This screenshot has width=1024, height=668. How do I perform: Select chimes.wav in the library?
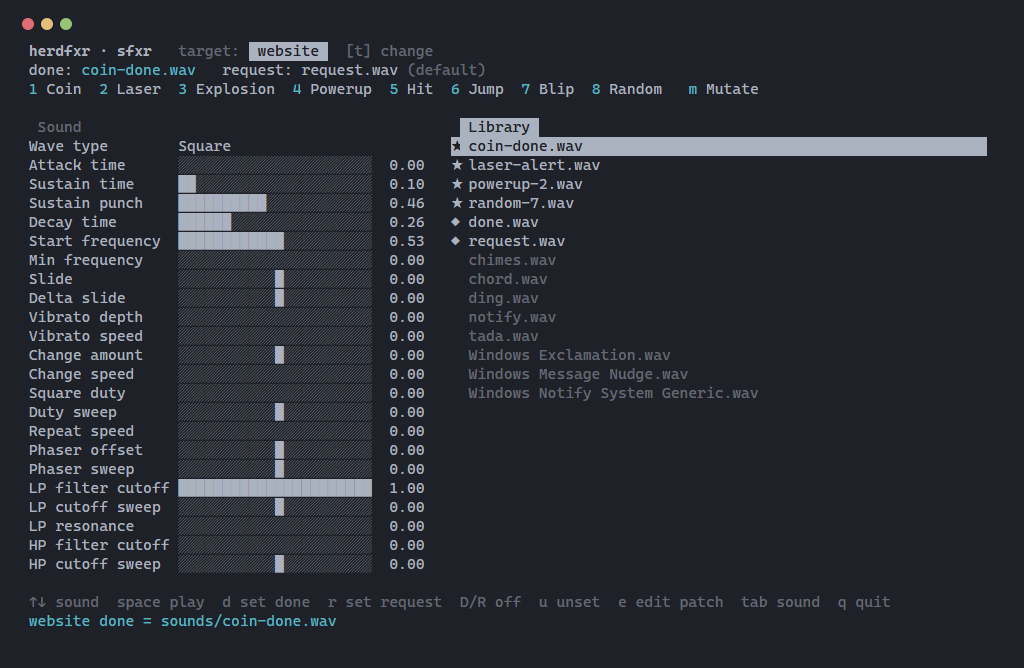512,260
